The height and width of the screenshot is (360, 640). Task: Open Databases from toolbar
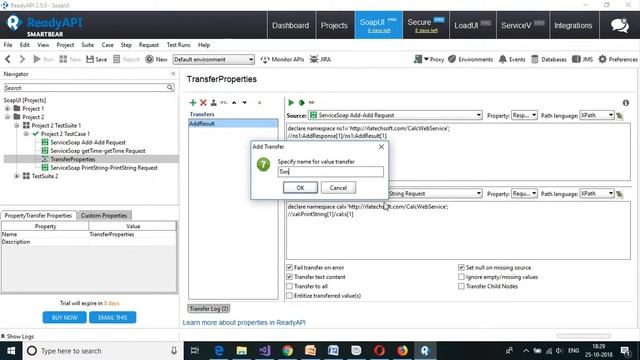point(549,59)
